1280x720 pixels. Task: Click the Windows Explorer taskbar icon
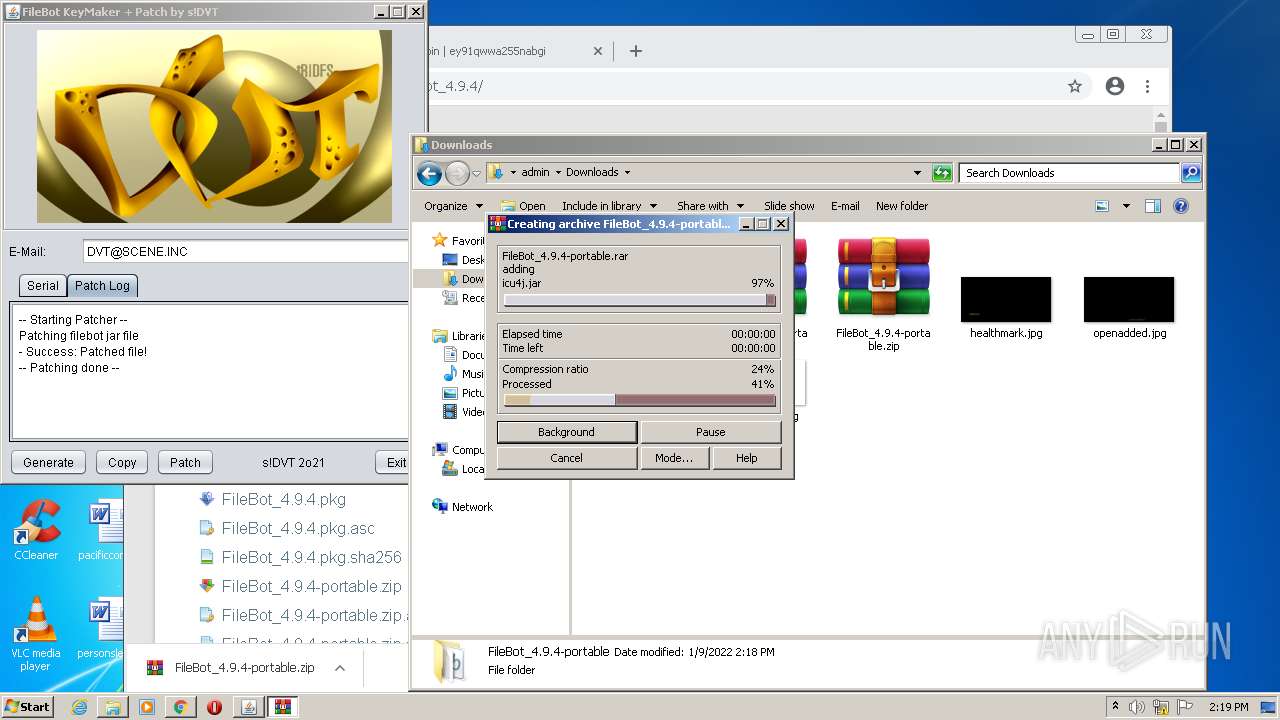[x=113, y=707]
